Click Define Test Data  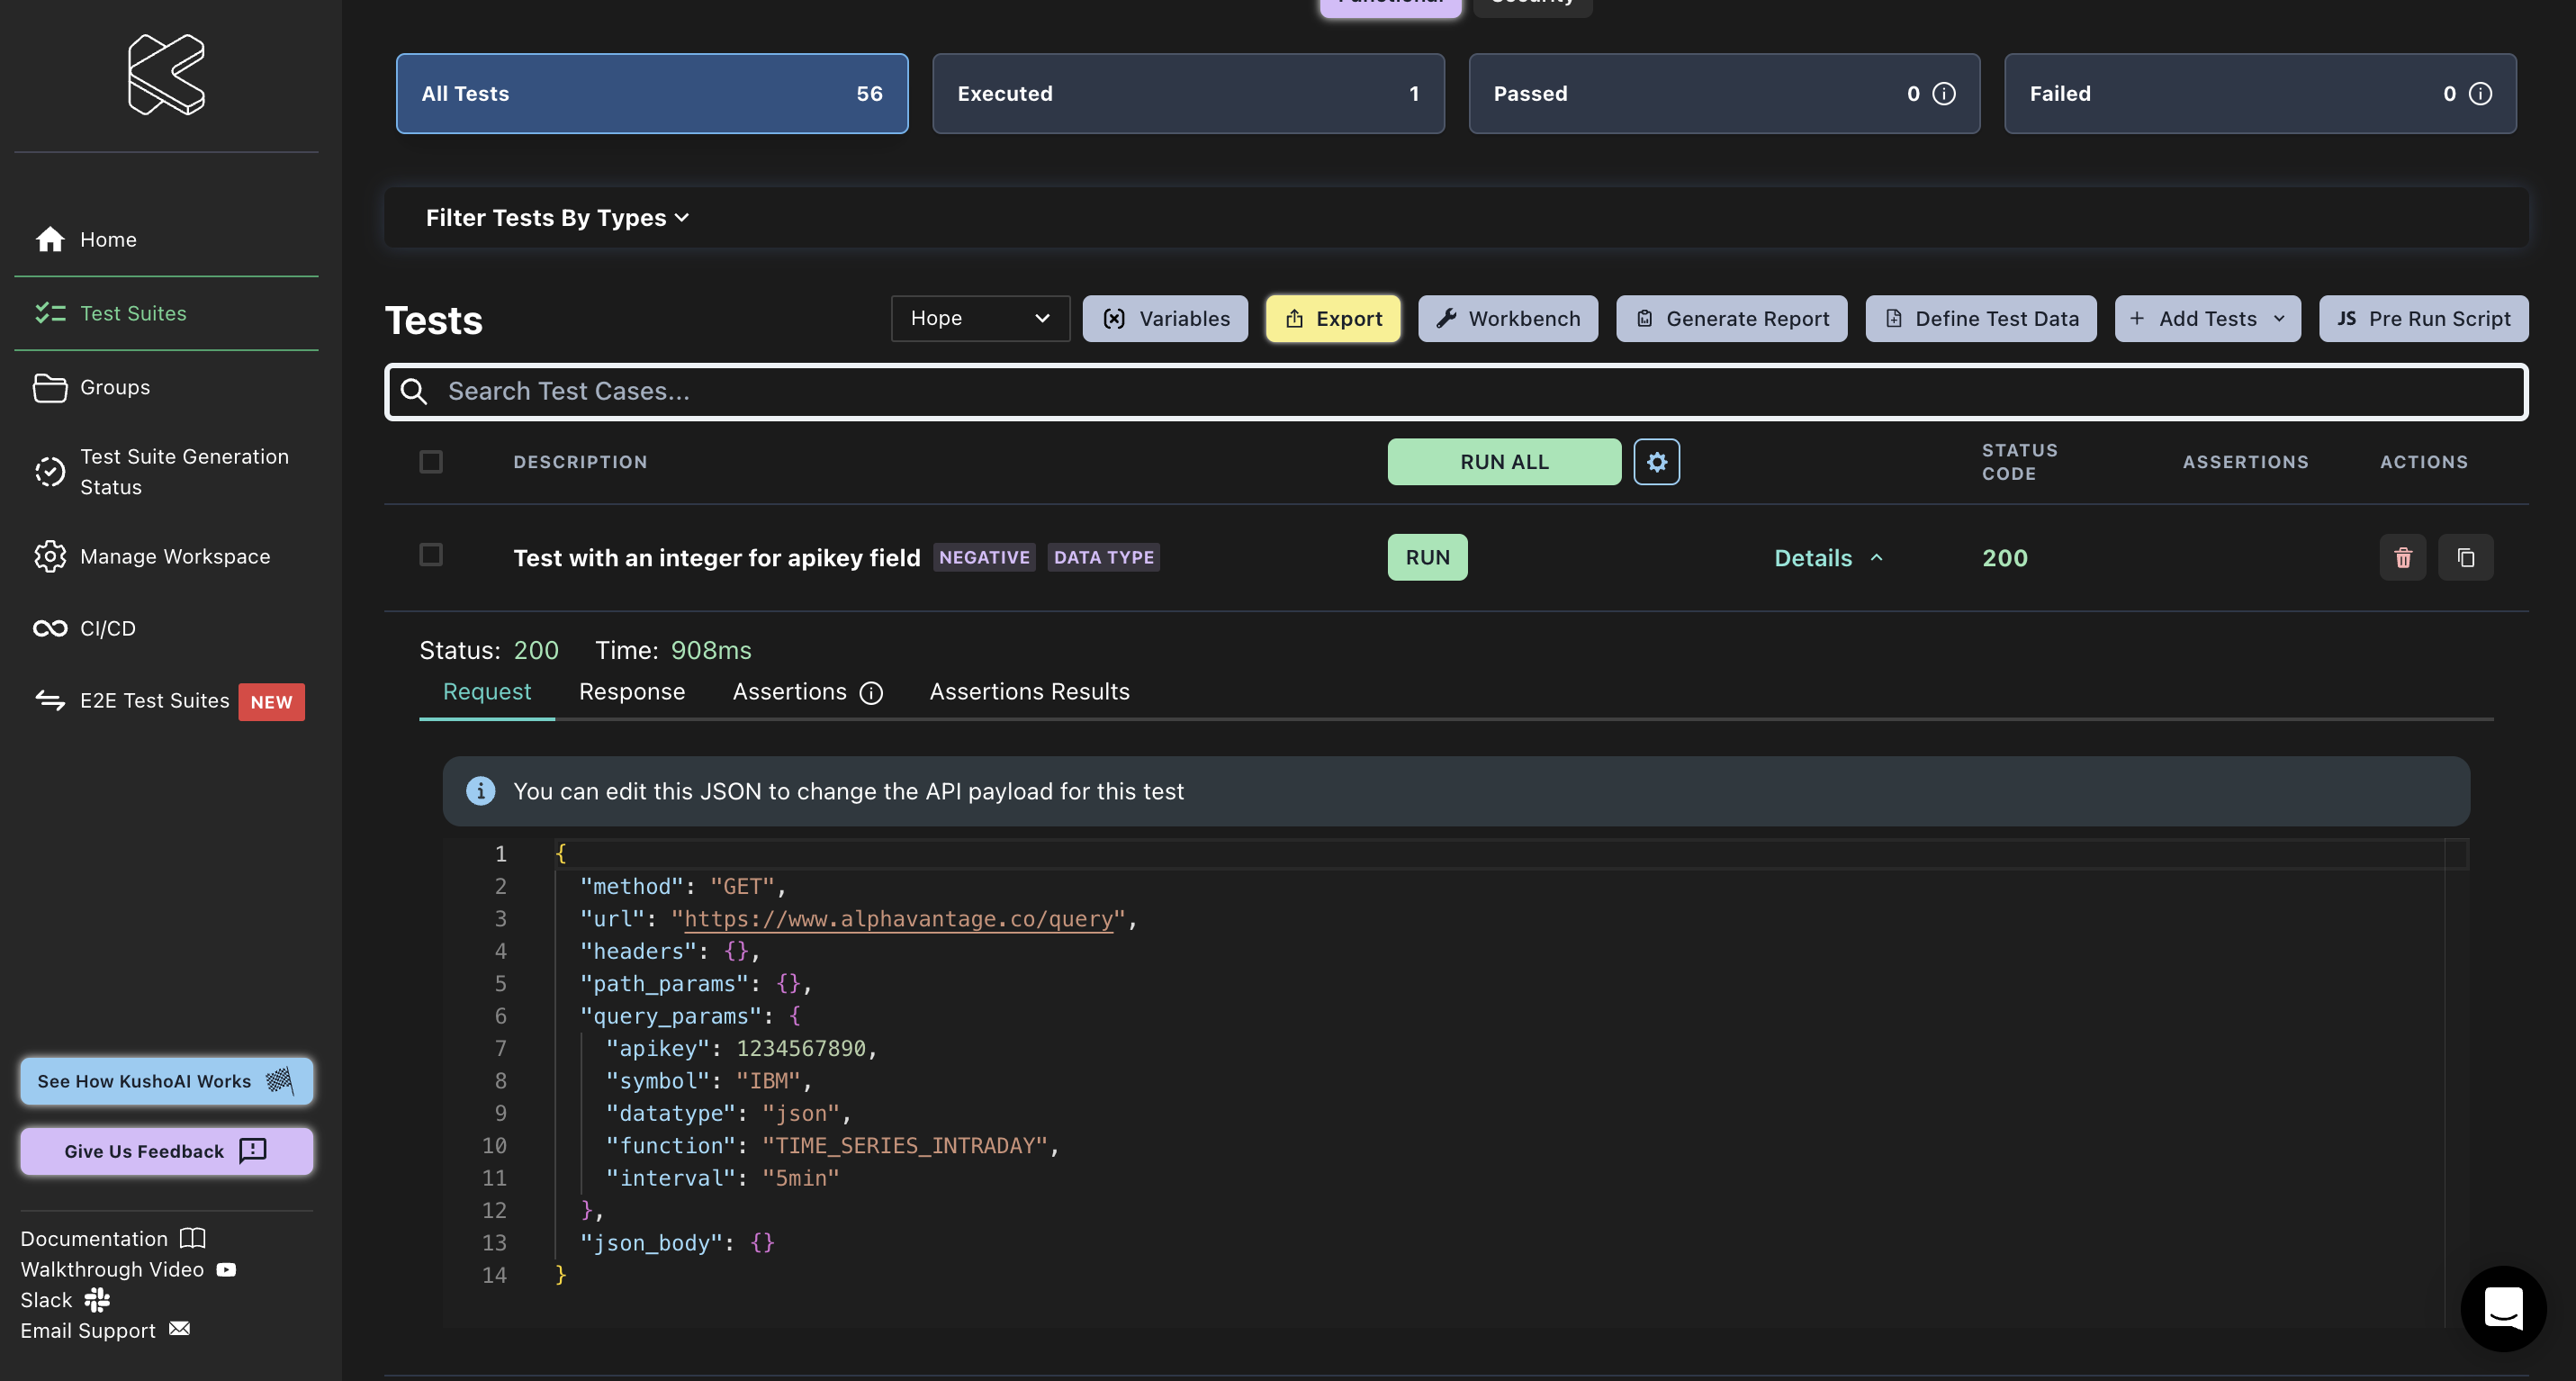(1981, 319)
